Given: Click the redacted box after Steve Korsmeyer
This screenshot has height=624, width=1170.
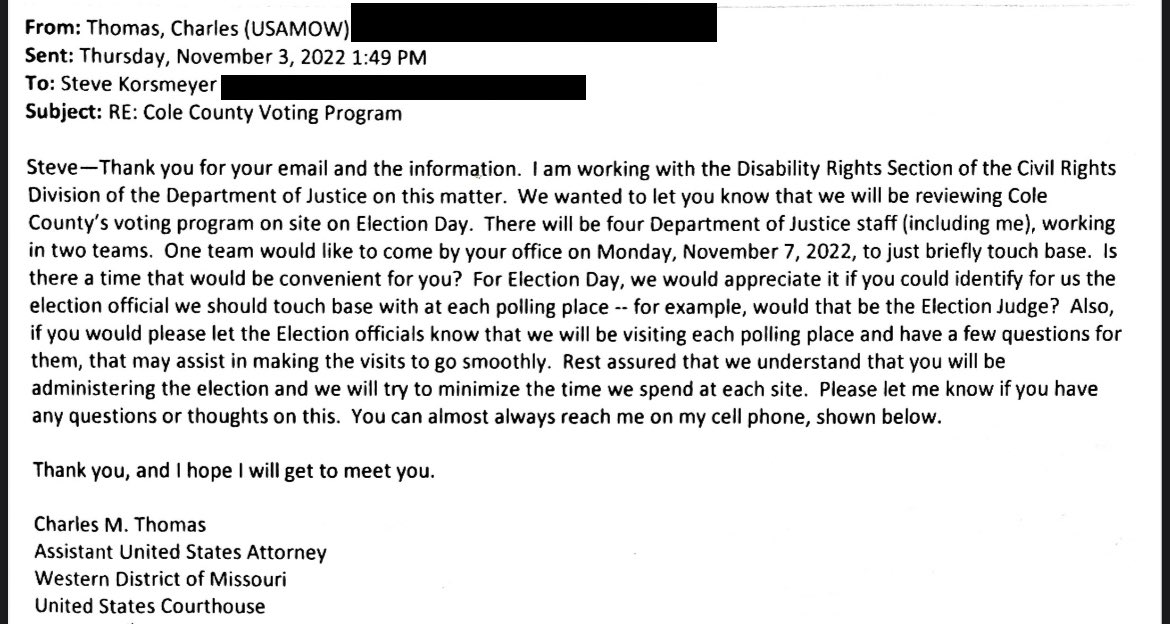Looking at the screenshot, I should click(404, 87).
